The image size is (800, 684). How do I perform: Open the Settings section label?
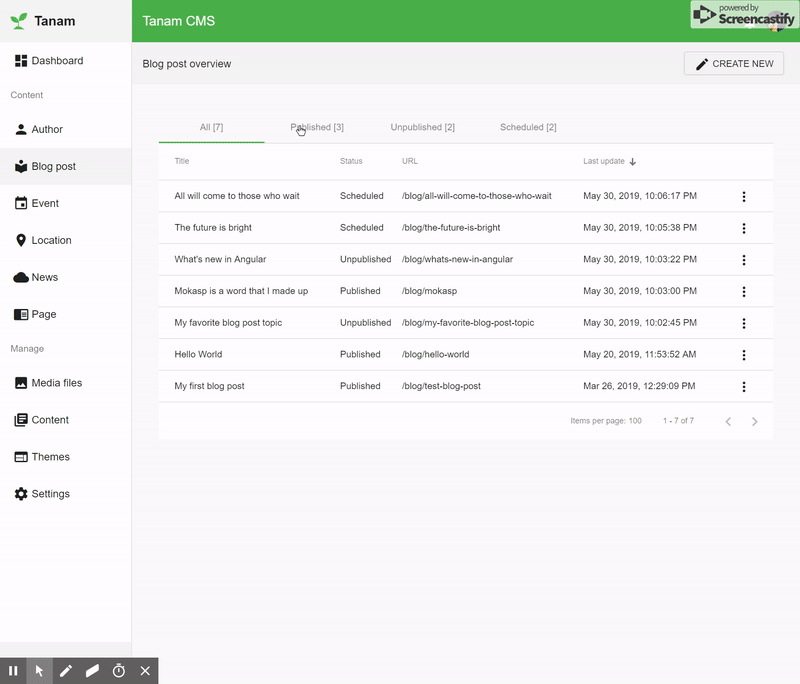pos(51,494)
